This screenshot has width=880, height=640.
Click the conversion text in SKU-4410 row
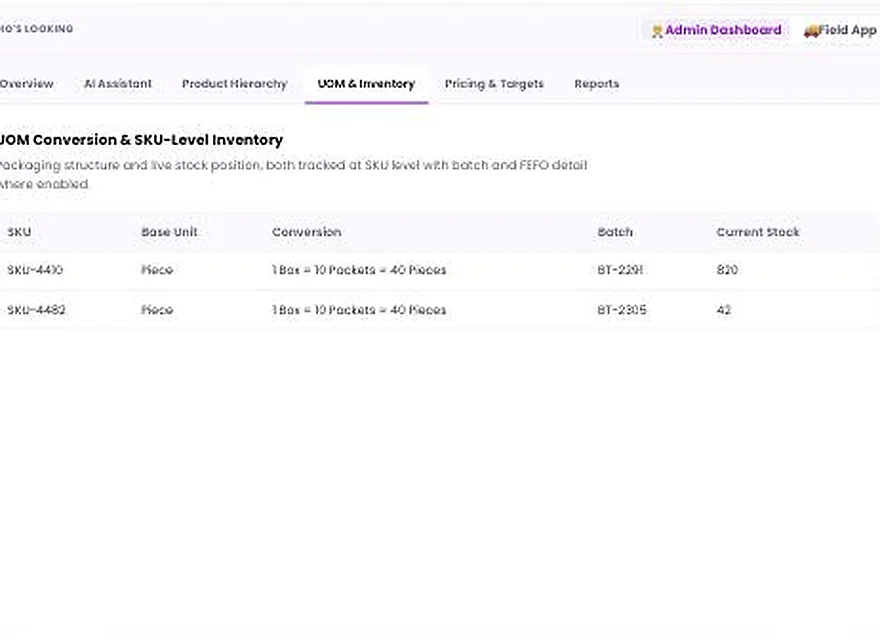point(359,270)
